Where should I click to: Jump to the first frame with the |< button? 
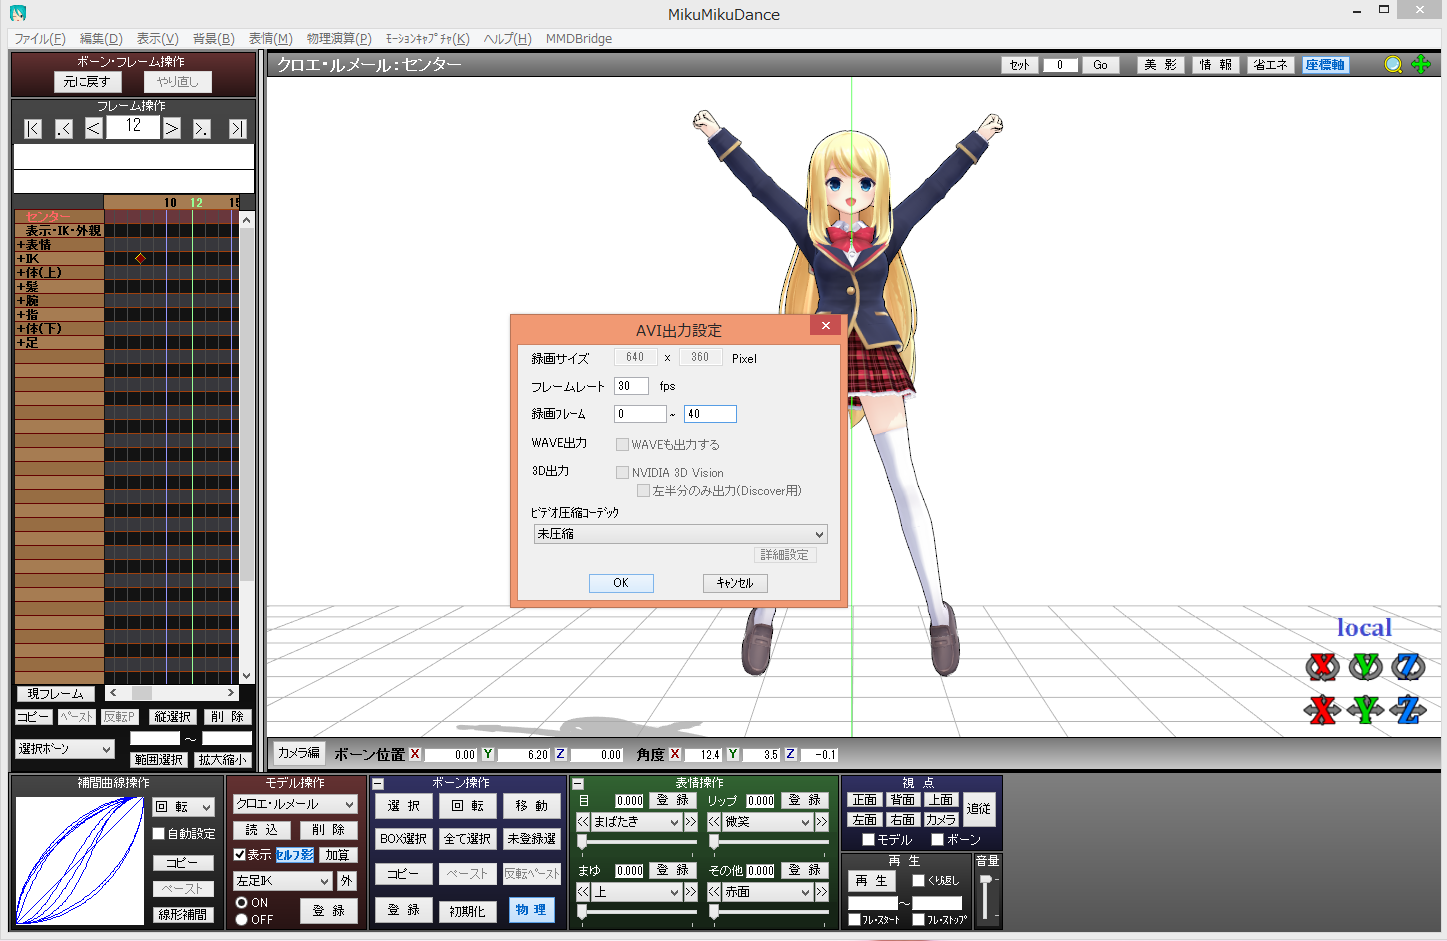tap(33, 128)
